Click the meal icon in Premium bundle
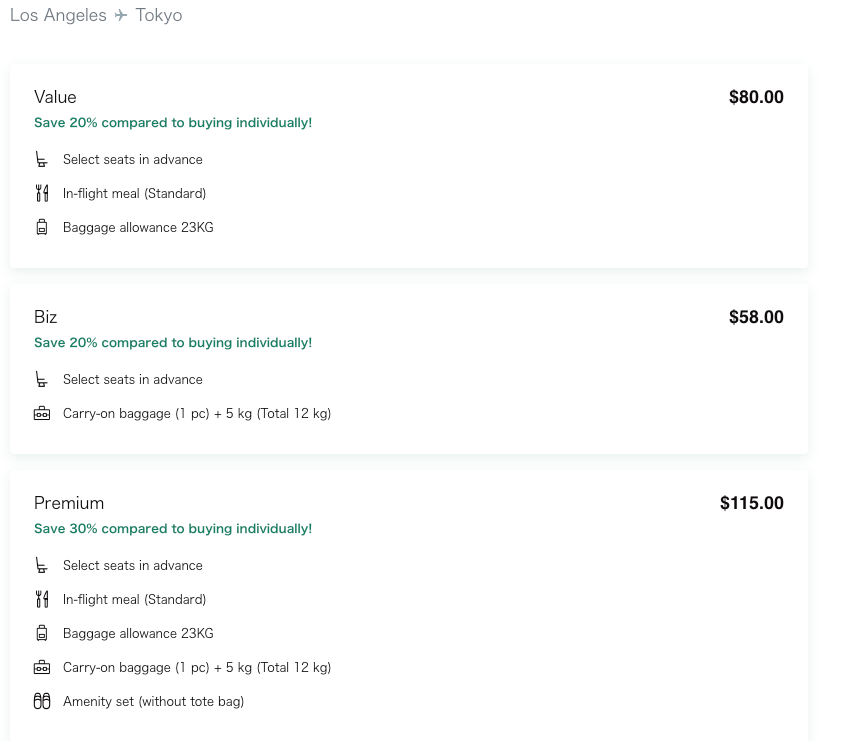 [x=42, y=600]
